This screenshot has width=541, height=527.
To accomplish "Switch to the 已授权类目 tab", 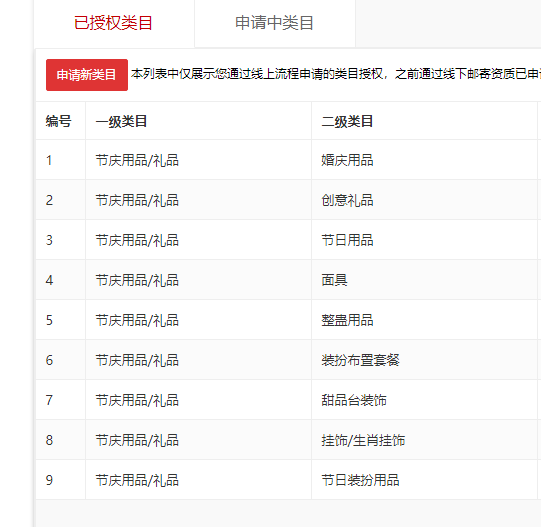I will click(114, 23).
